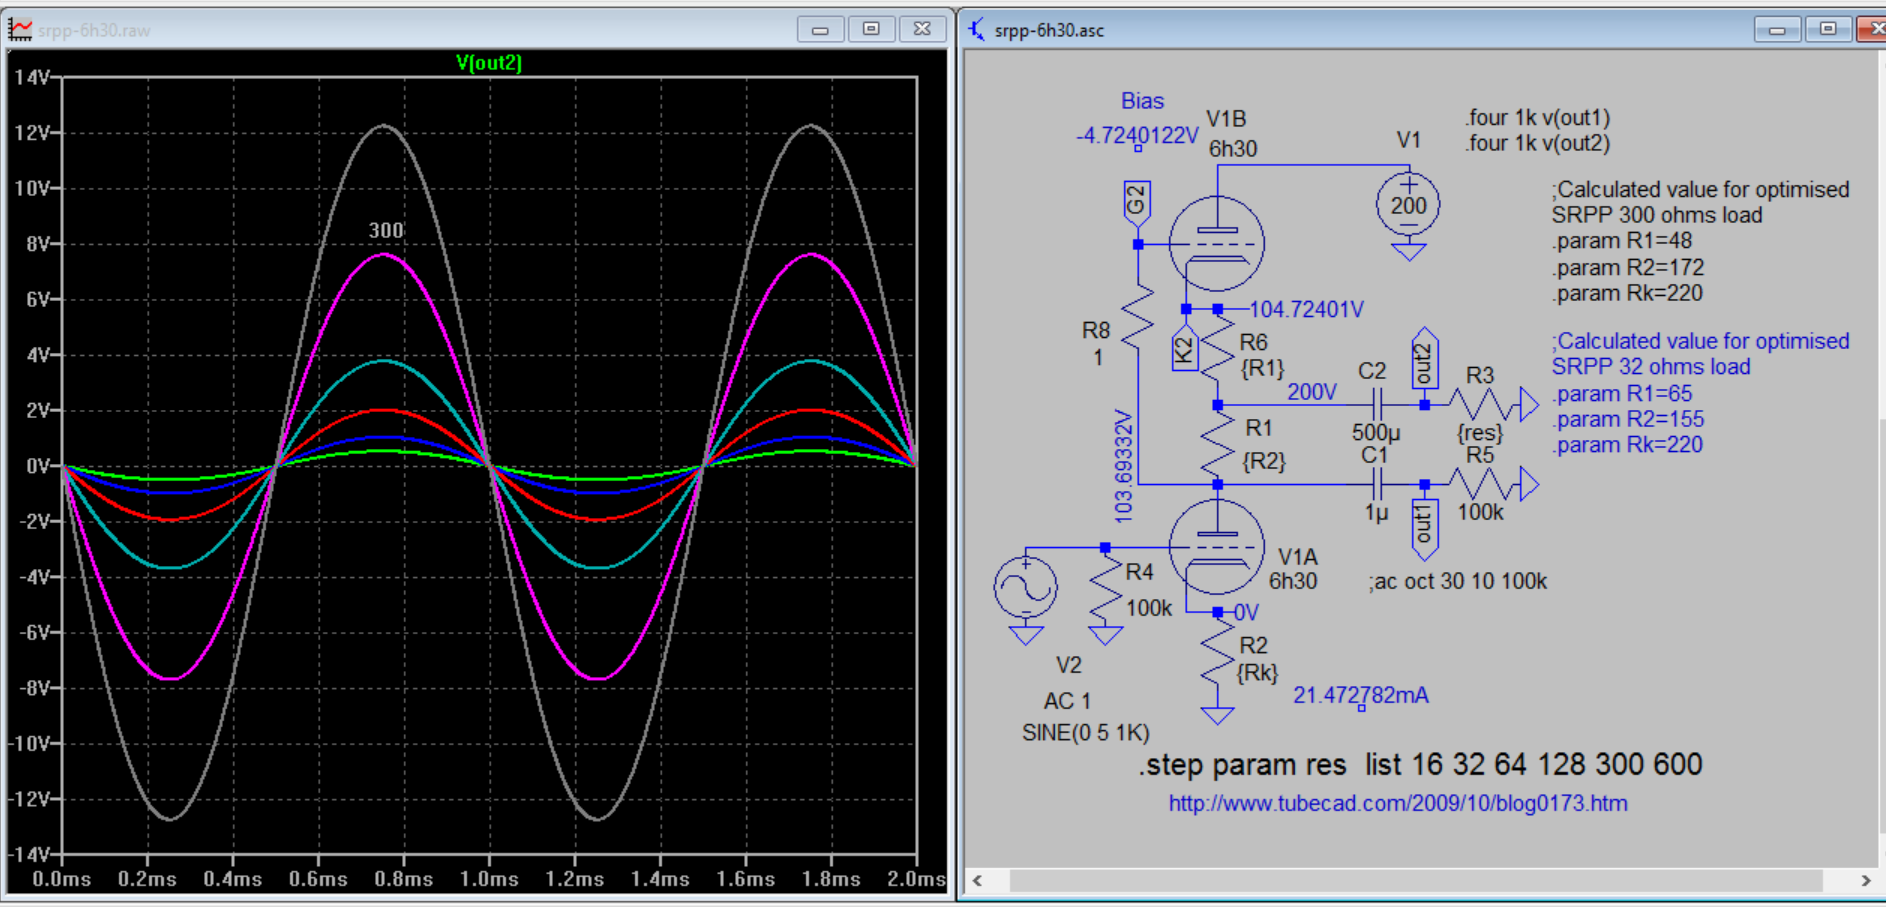Click the ground symbol under V2 source
1886x907 pixels.
[1026, 635]
